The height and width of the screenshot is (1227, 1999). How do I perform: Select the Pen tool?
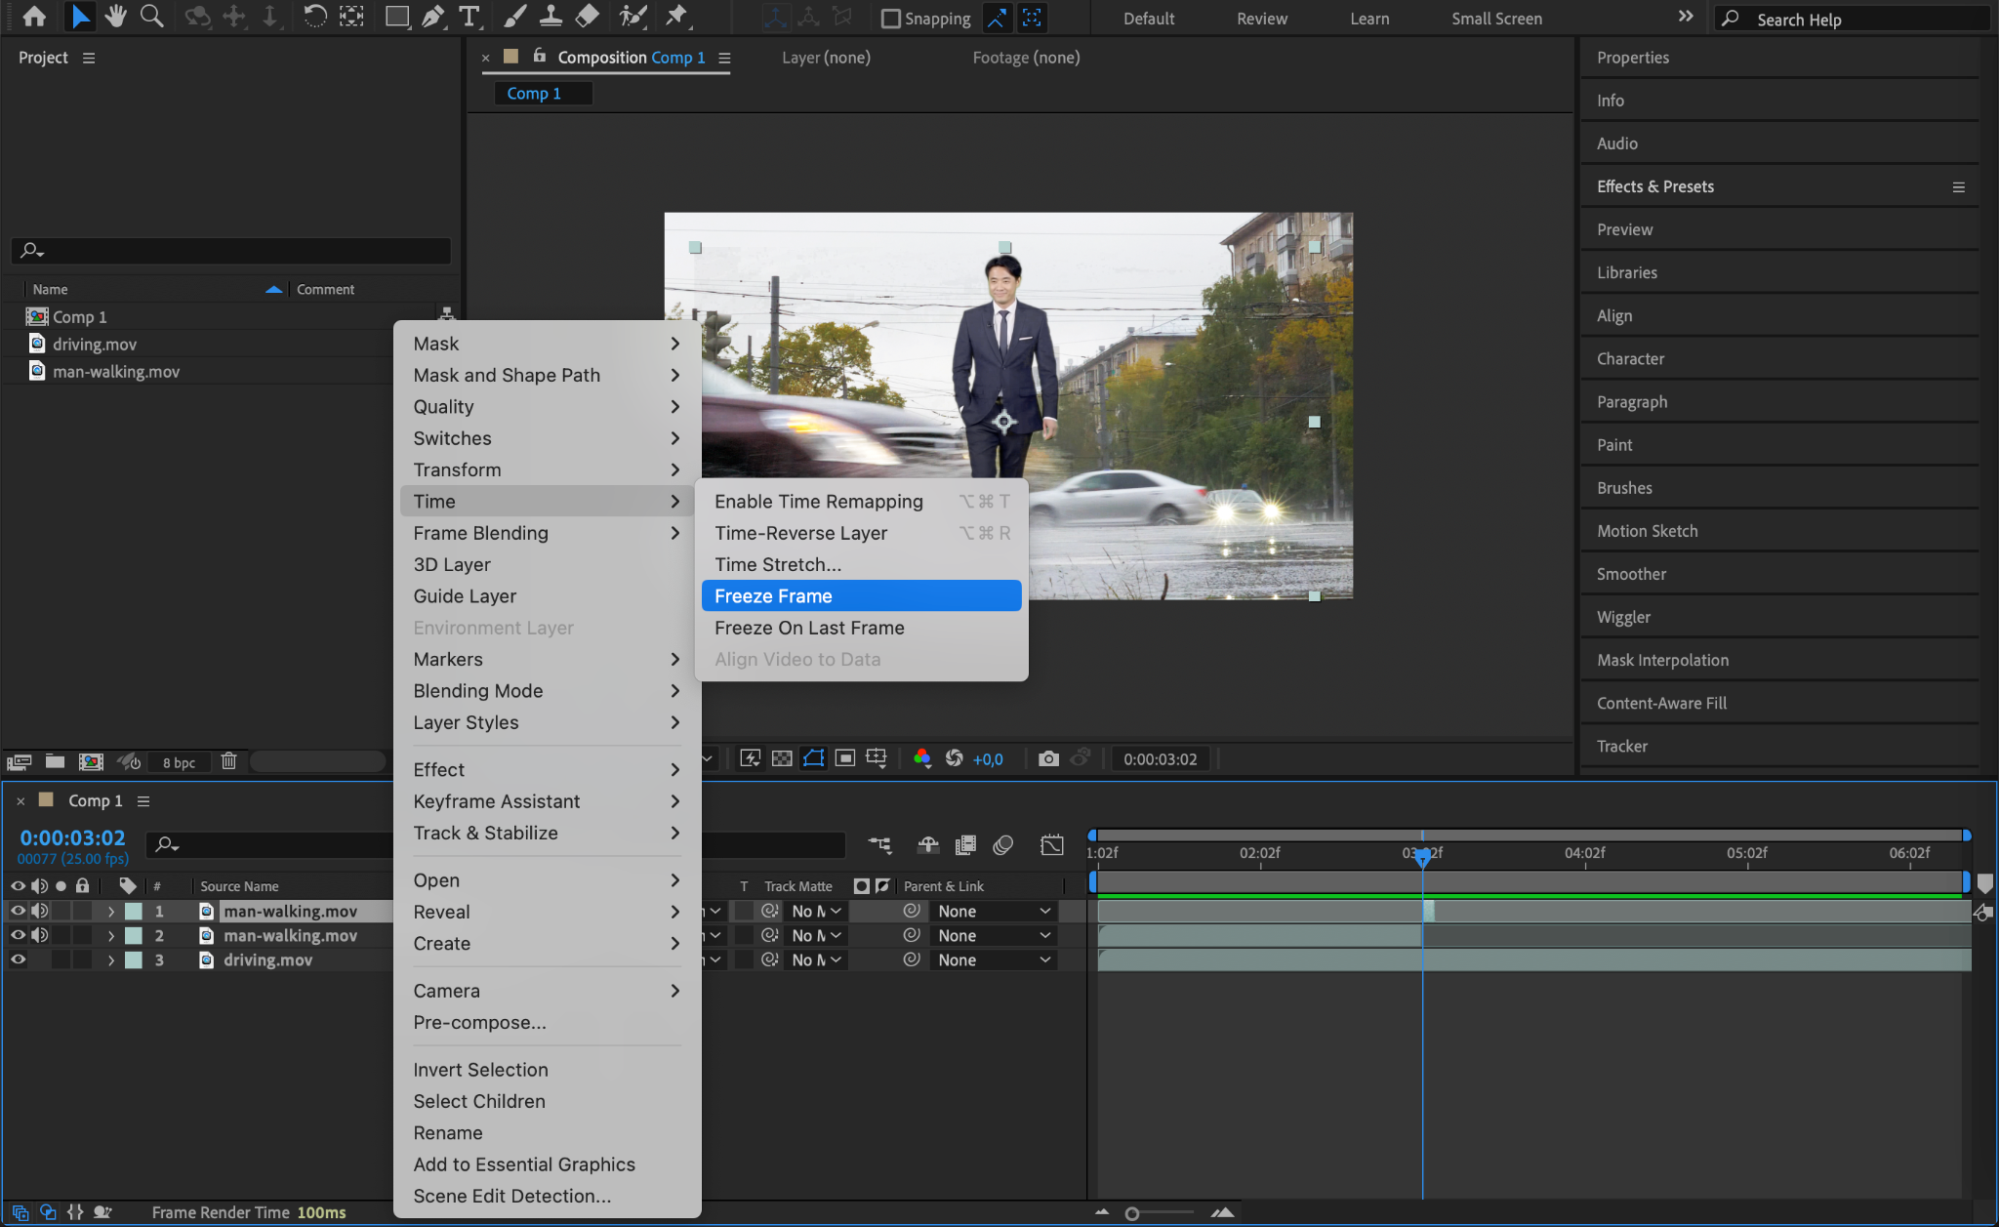click(x=433, y=16)
